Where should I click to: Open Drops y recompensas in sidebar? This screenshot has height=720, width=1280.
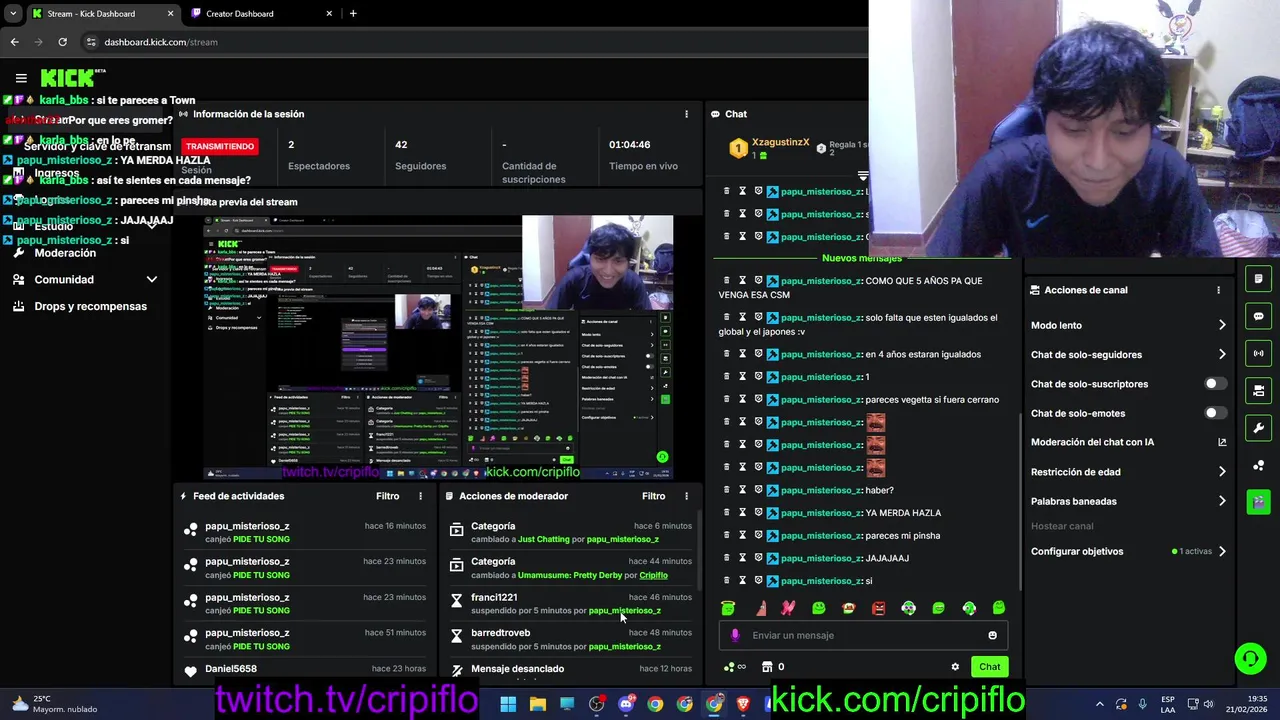(x=90, y=306)
